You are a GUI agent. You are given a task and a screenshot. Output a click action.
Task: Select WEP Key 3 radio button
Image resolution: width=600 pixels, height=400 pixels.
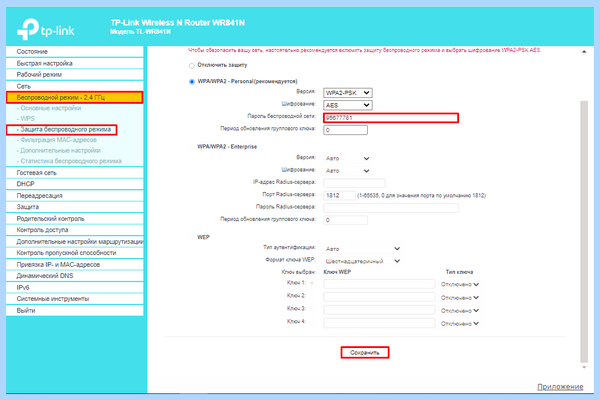pyautogui.click(x=312, y=309)
